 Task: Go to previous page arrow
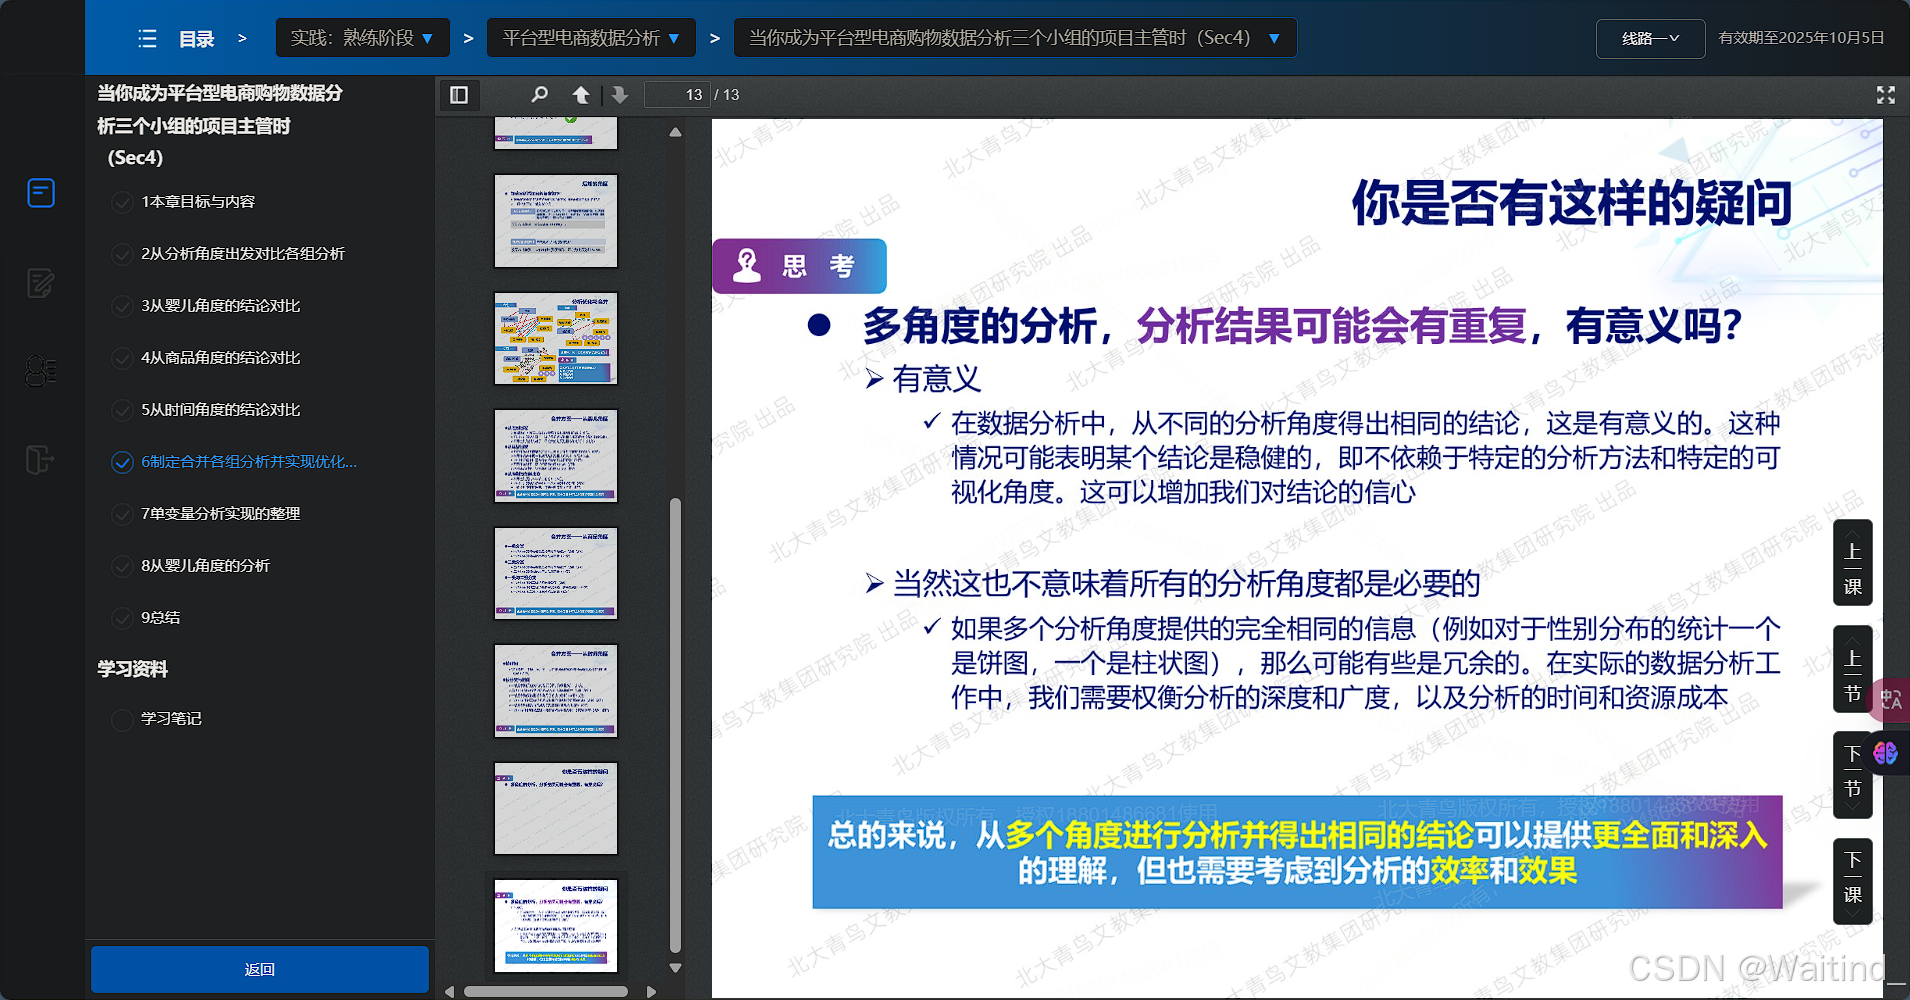[x=581, y=95]
